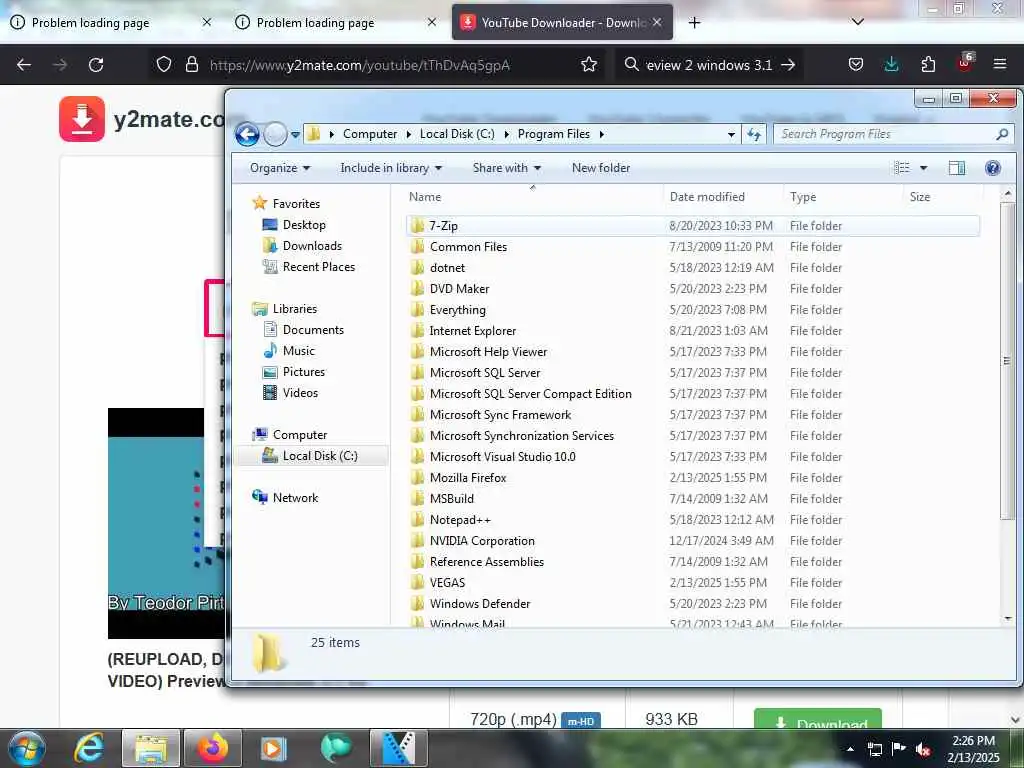Click the Explorer vertical scrollbar thumb
Image resolution: width=1024 pixels, height=768 pixels.
click(x=1007, y=361)
